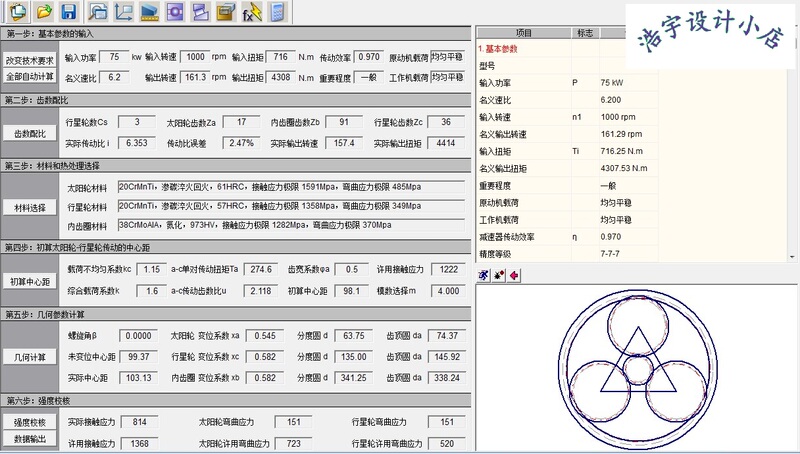Click the 输入转速 field showing 1000

[195, 57]
